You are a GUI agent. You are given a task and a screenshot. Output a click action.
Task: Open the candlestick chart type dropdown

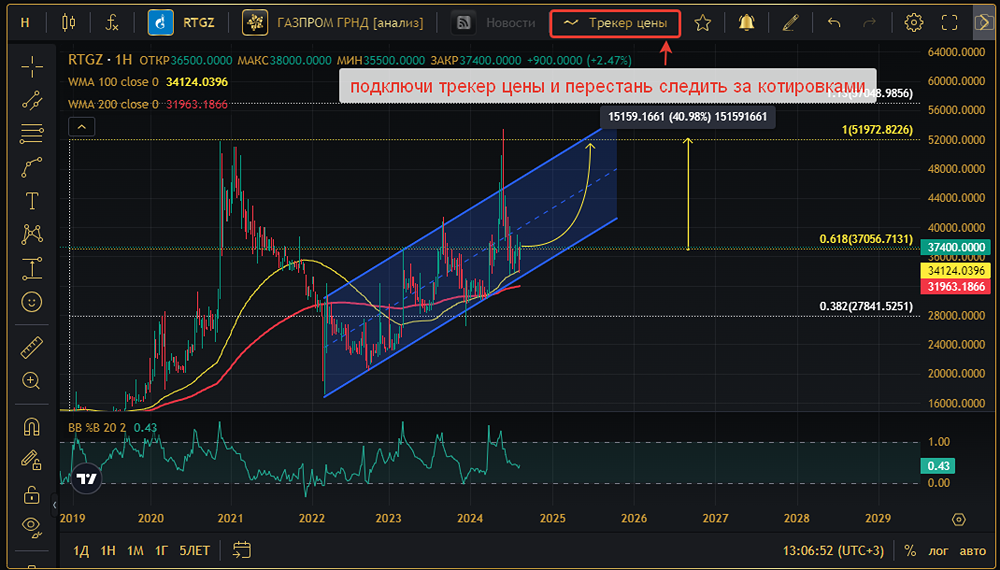click(x=68, y=22)
